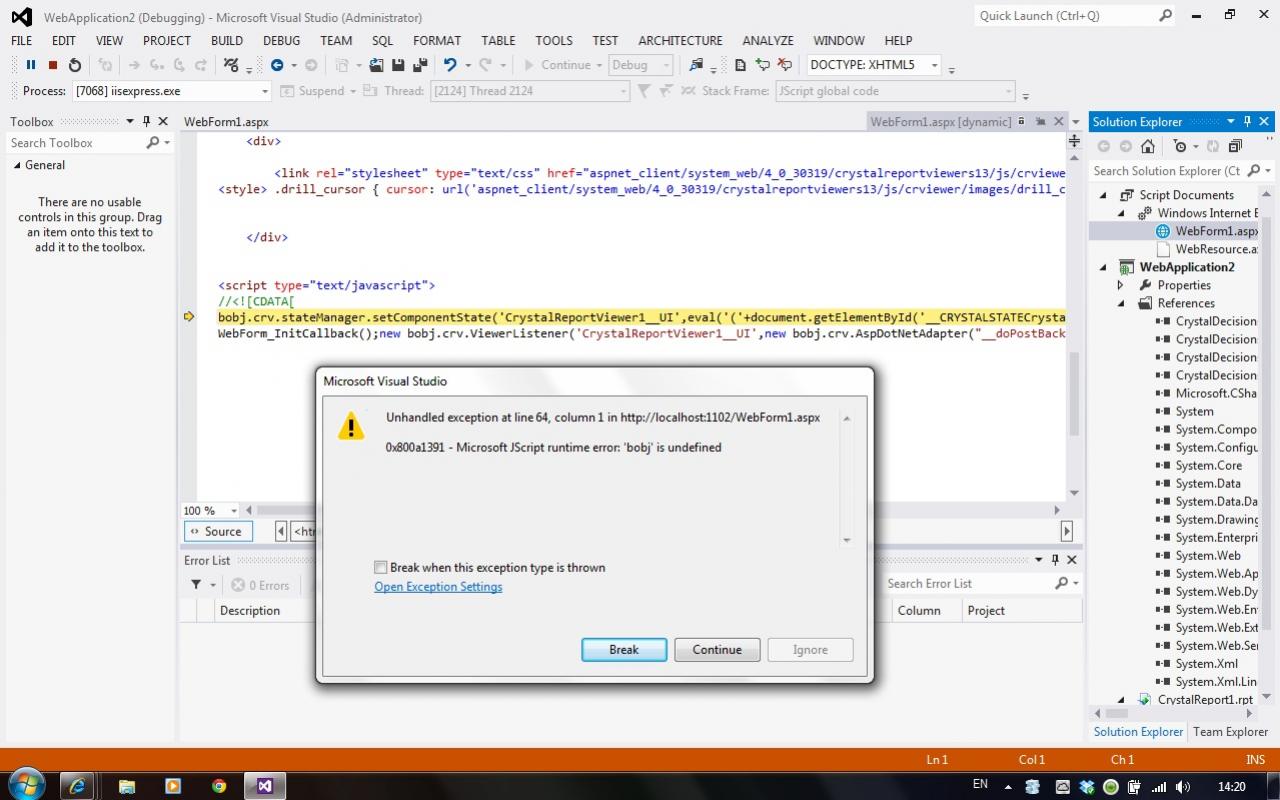Image resolution: width=1280 pixels, height=800 pixels.
Task: Open the BUILD menu
Action: point(227,40)
